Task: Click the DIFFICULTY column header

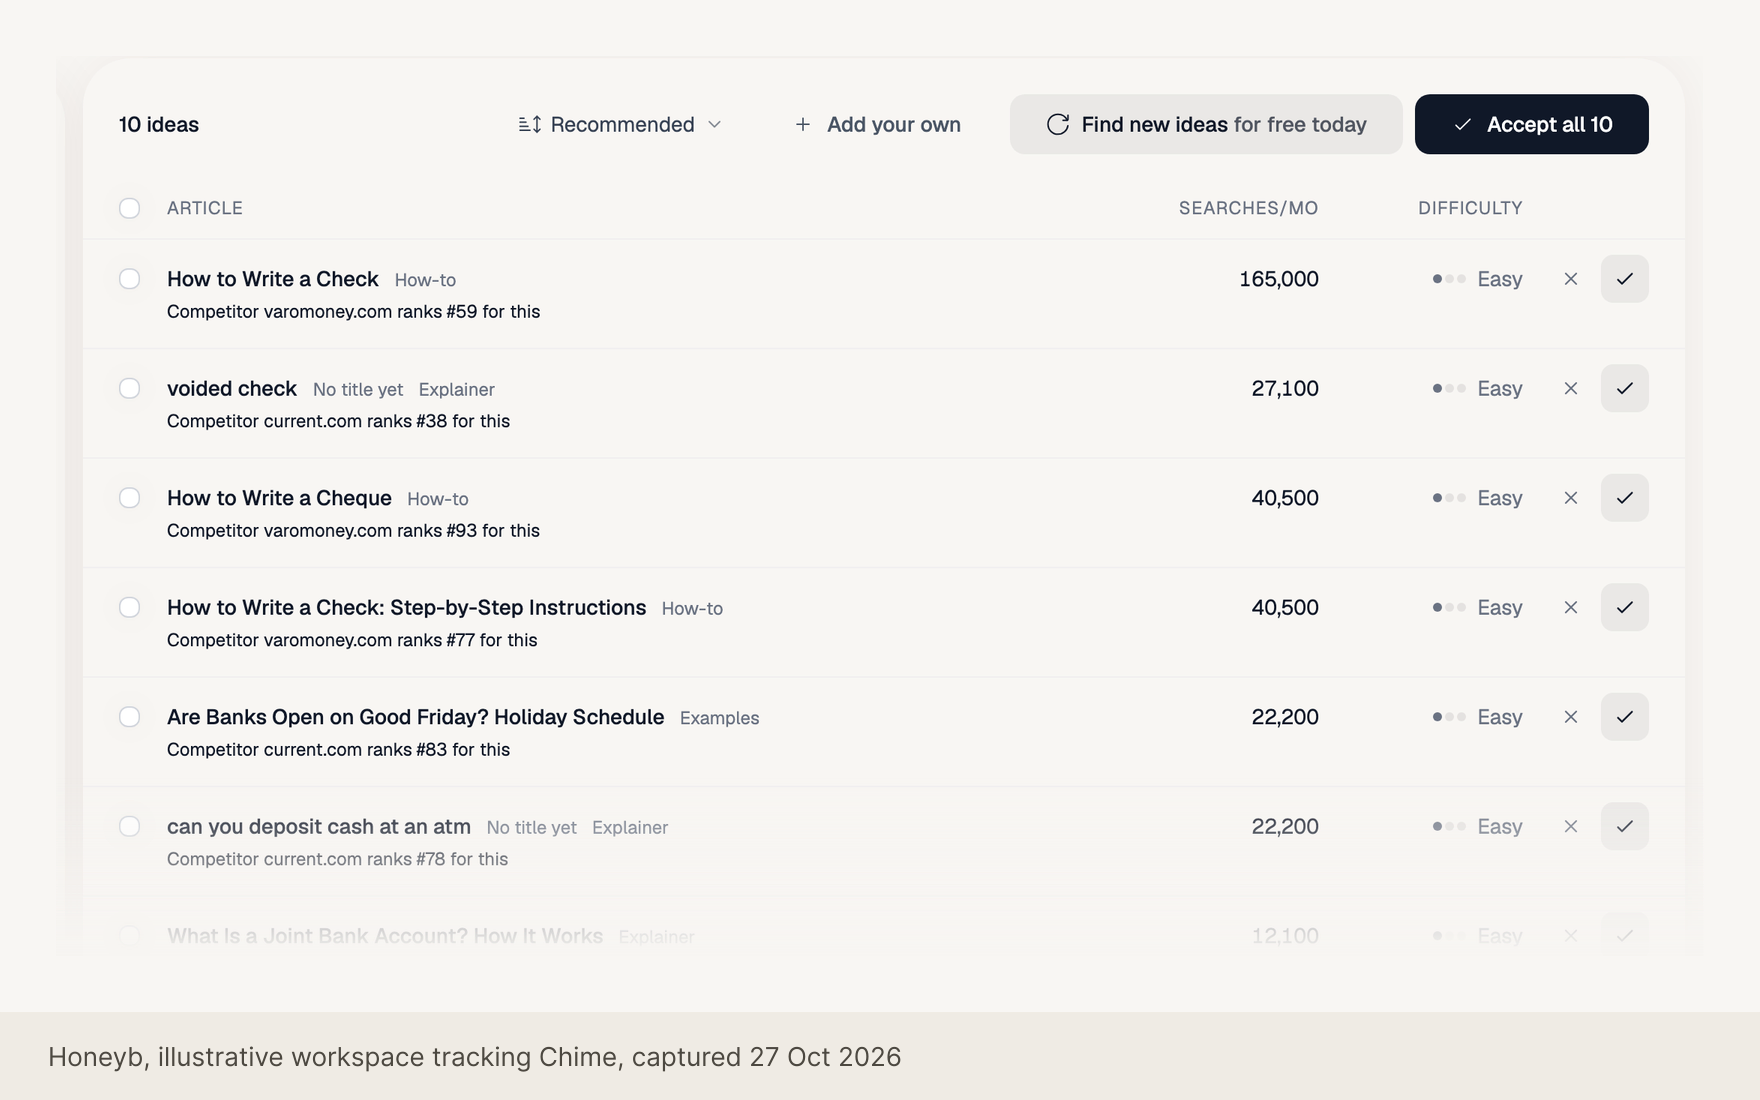Action: (x=1470, y=208)
